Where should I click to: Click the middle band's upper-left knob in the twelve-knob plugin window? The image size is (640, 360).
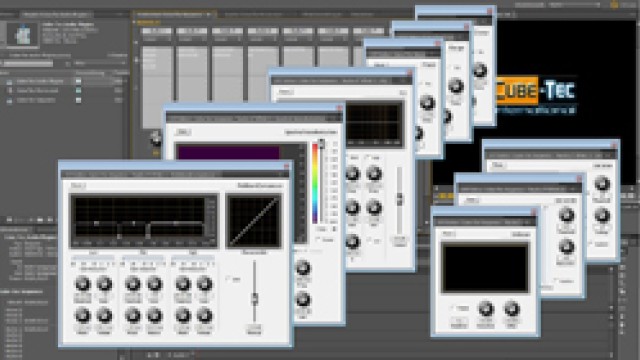[x=132, y=284]
